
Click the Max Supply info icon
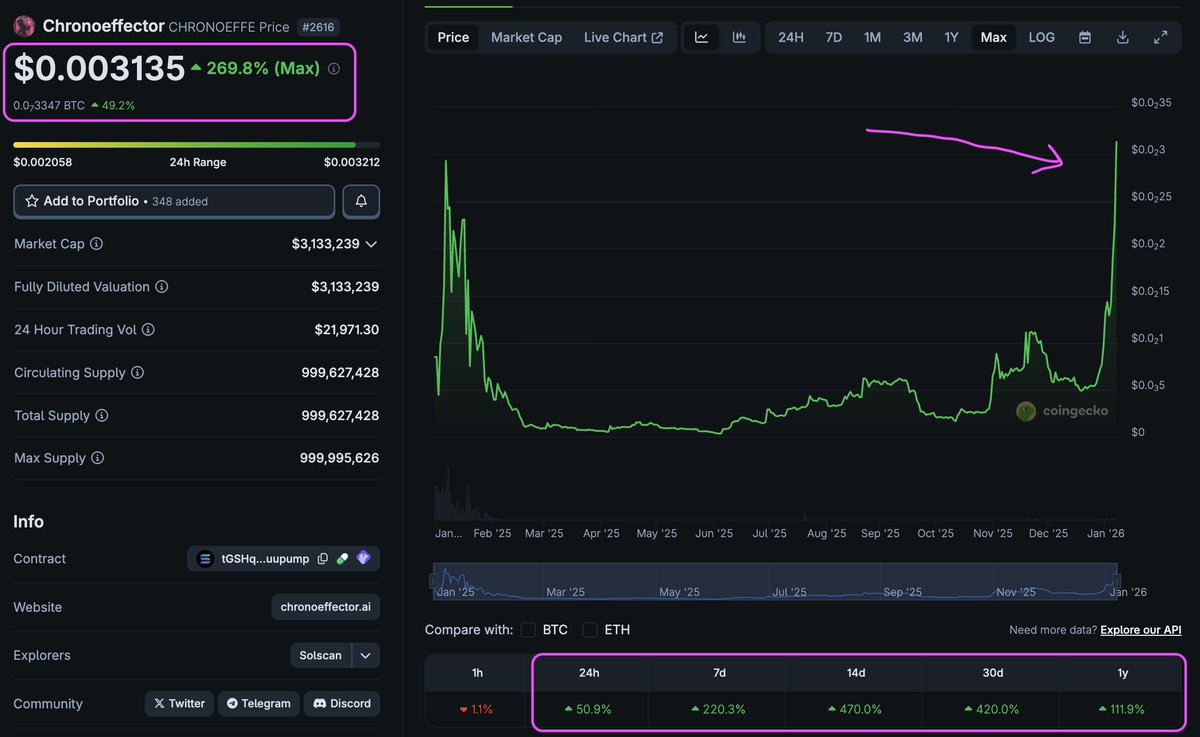click(97, 459)
